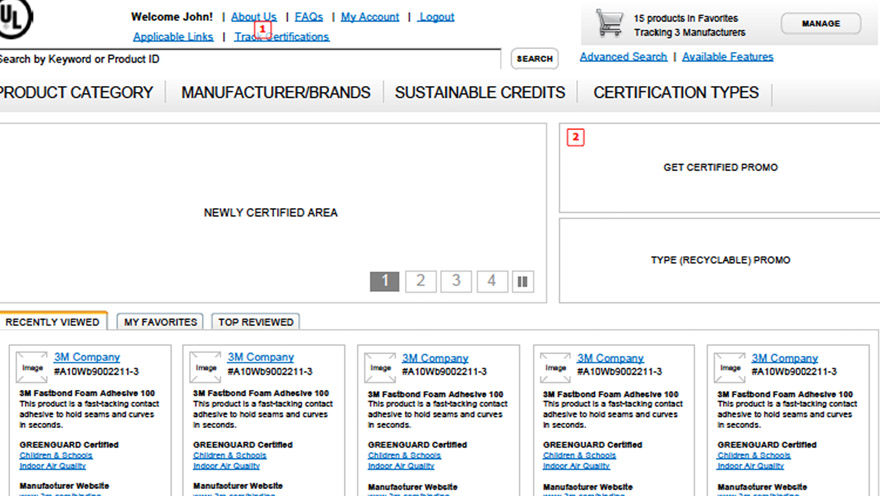Go to carousel slide 4
The width and height of the screenshot is (880, 496).
pos(491,281)
